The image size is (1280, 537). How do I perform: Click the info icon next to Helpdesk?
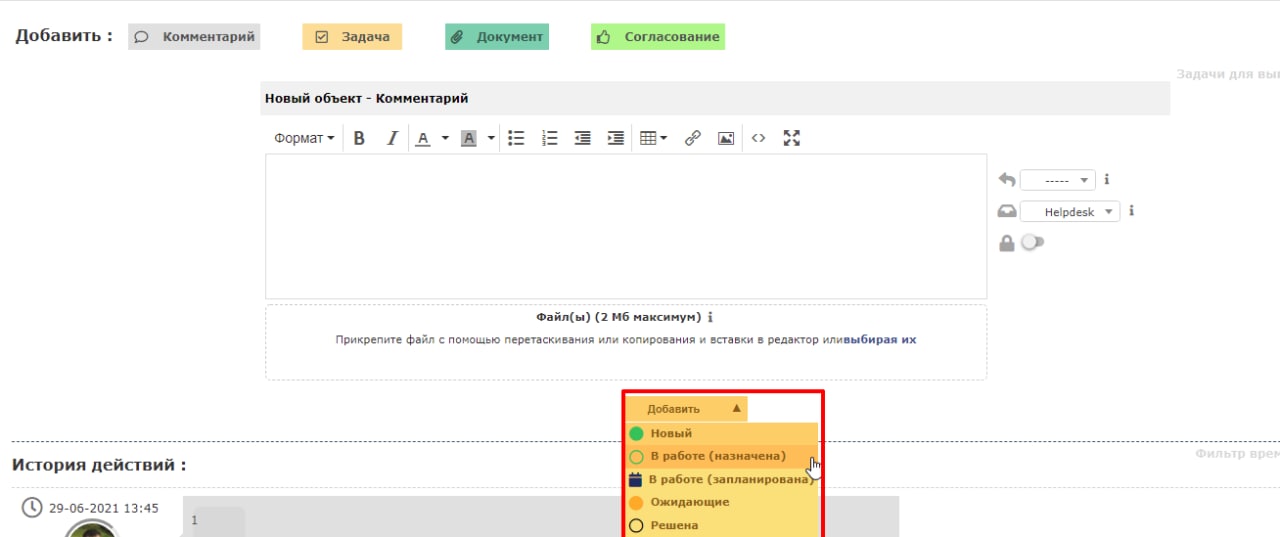1131,211
